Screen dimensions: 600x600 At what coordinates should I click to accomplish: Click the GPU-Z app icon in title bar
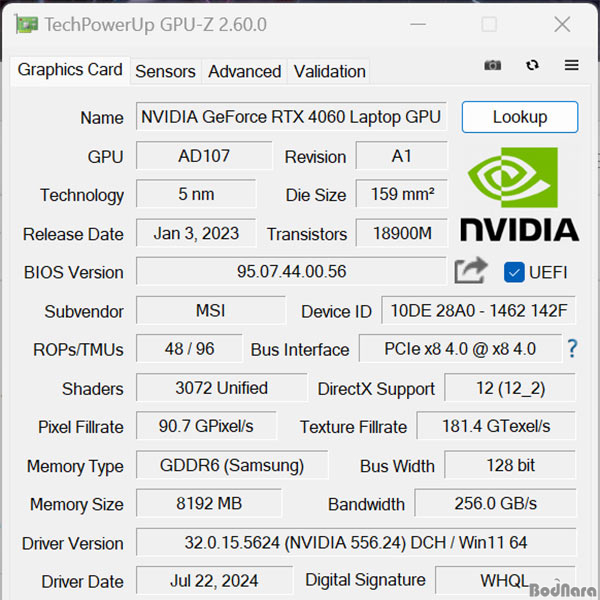pyautogui.click(x=27, y=24)
